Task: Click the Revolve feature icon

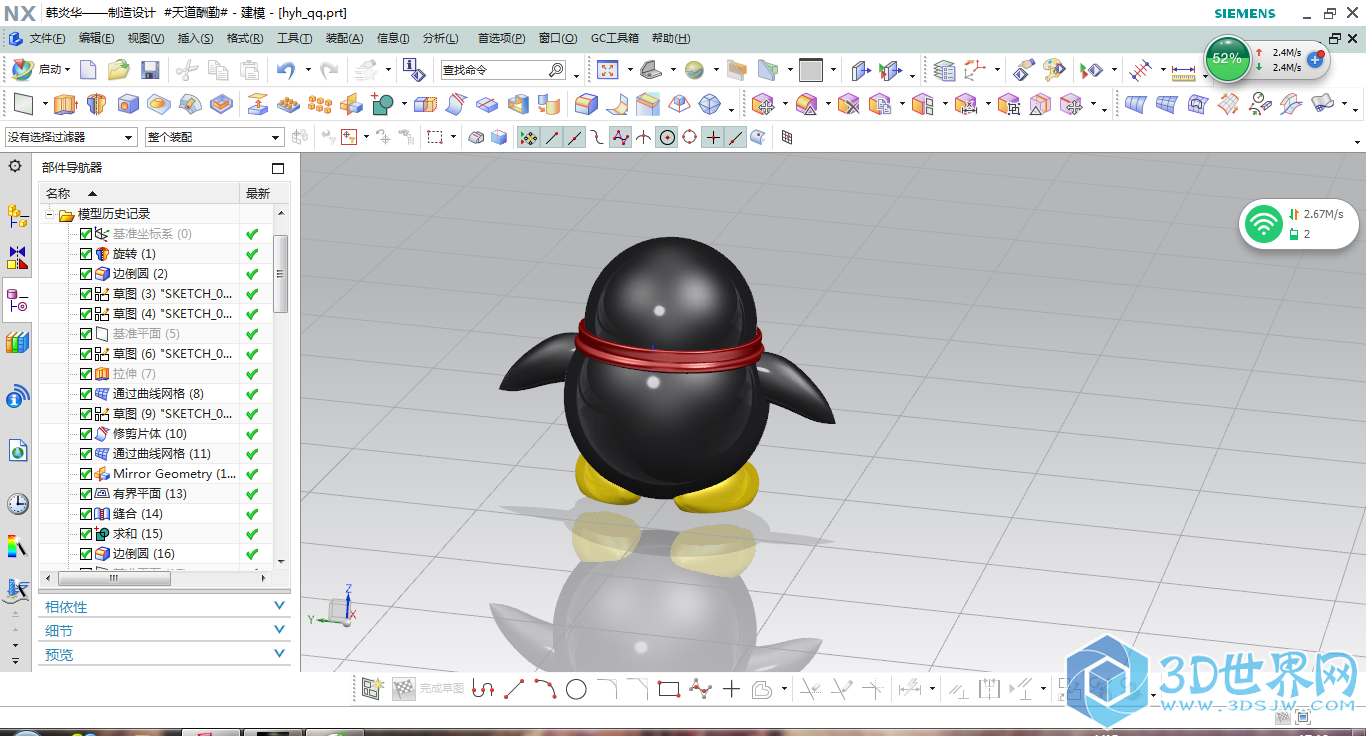Action: [96, 104]
